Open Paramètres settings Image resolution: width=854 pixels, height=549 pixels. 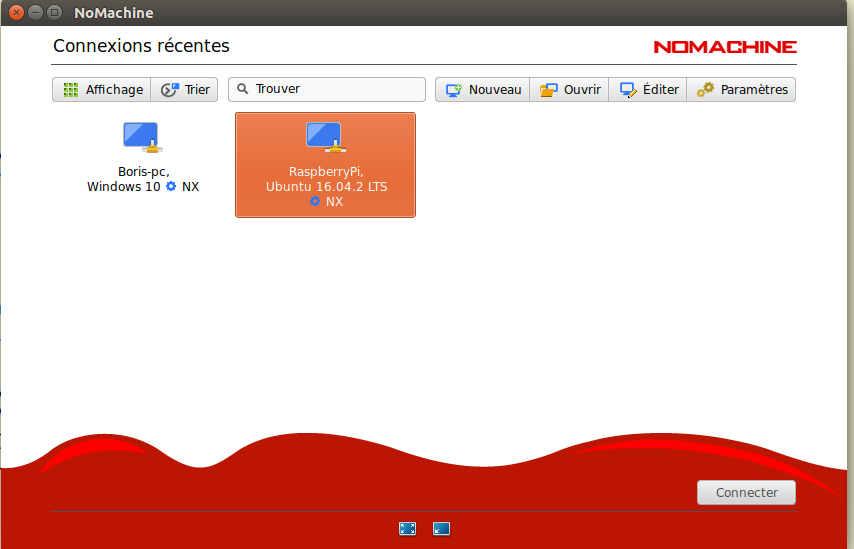[x=741, y=89]
